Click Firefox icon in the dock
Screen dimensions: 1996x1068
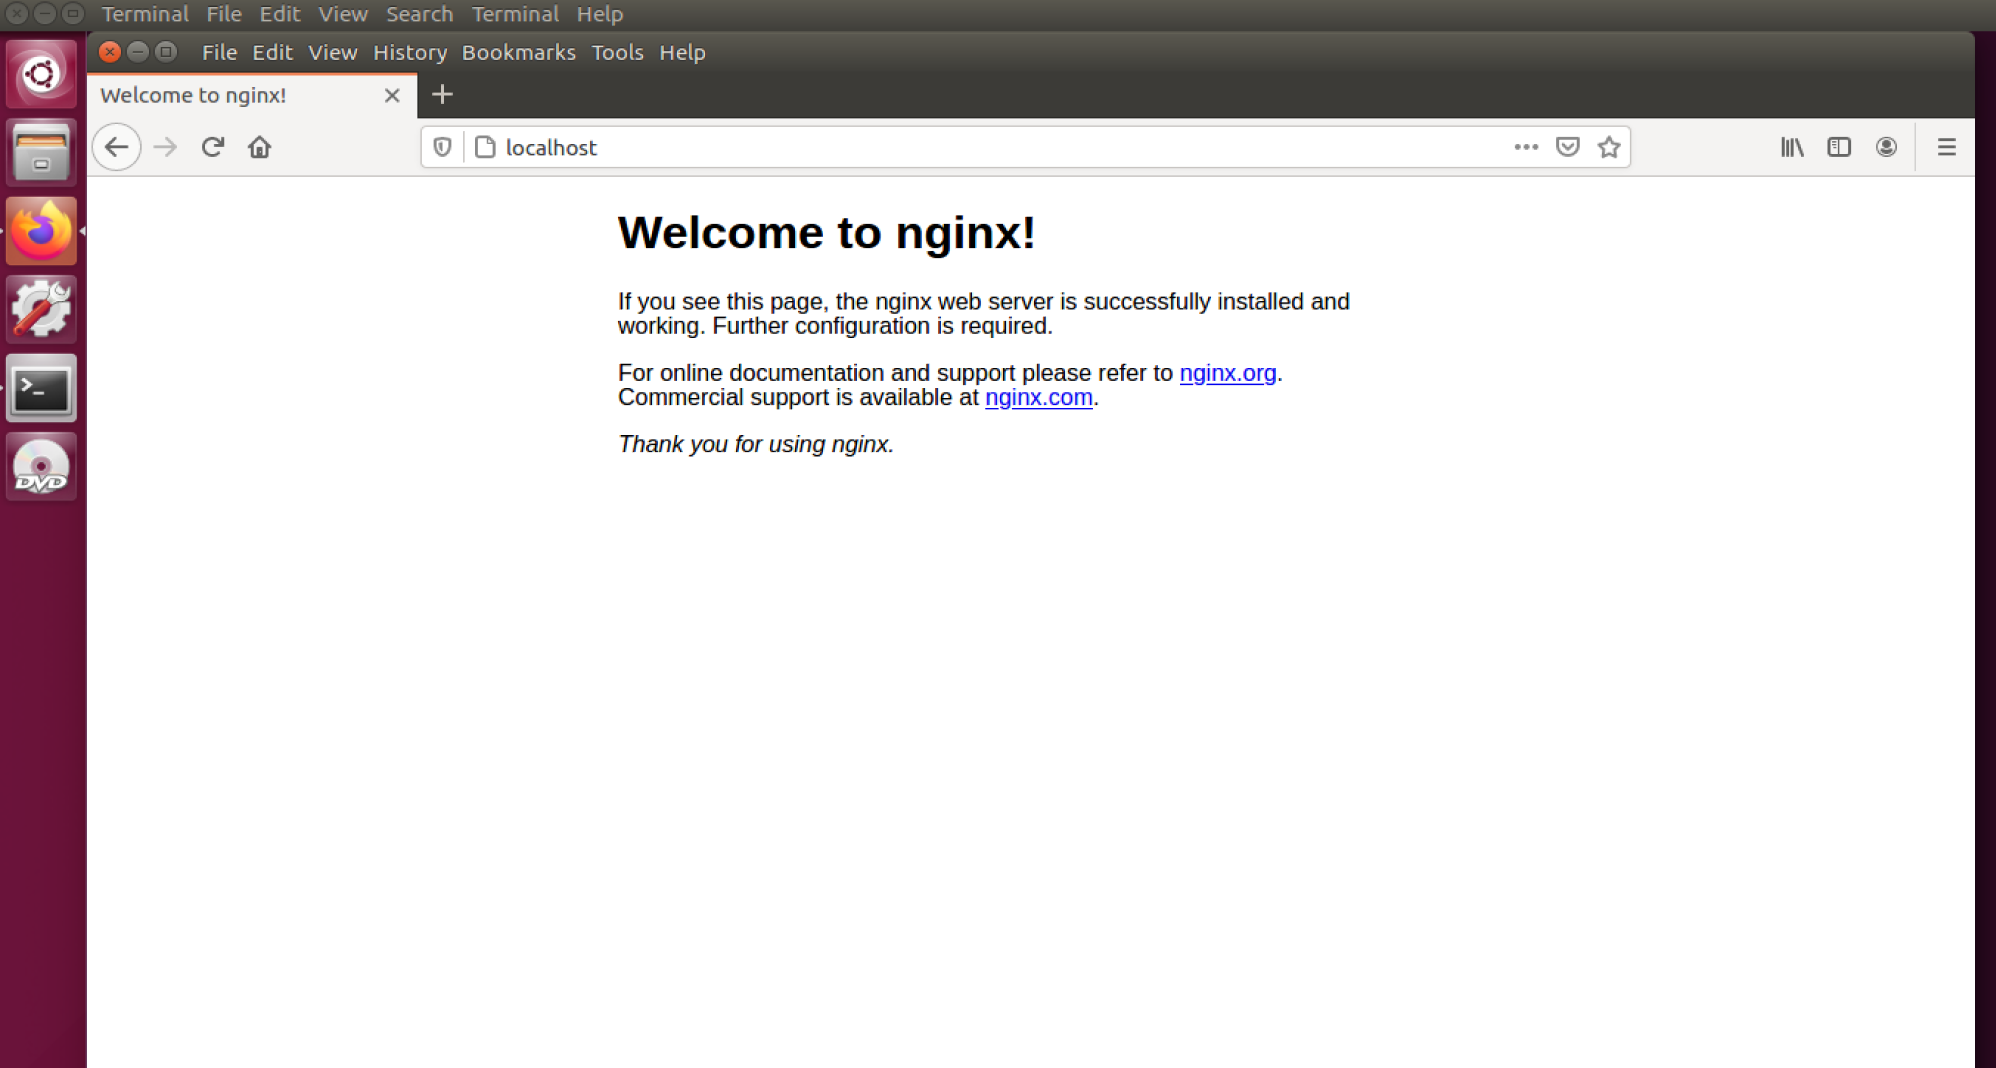click(x=41, y=231)
